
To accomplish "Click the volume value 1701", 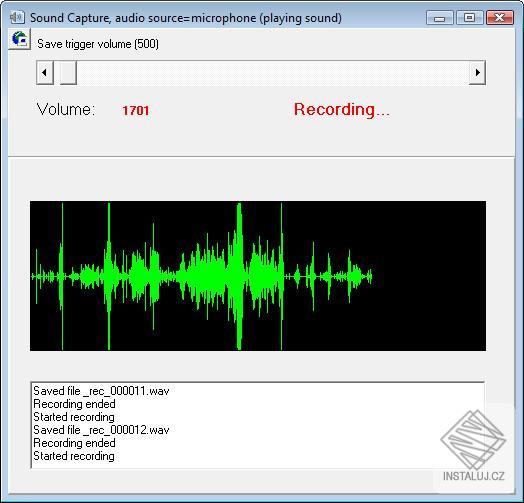I will coord(135,111).
